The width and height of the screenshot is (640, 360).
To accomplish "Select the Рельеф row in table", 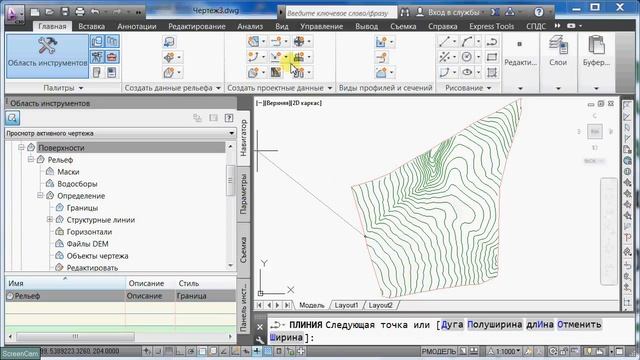I will pos(120,296).
